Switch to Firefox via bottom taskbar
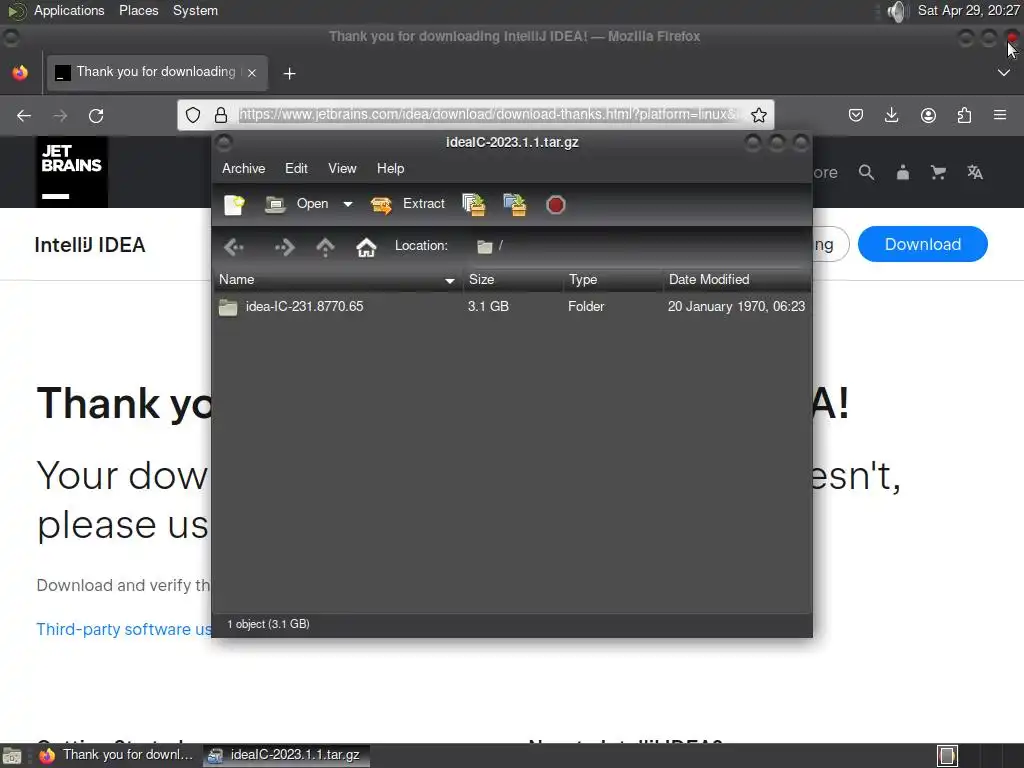Image resolution: width=1024 pixels, height=768 pixels. point(116,755)
